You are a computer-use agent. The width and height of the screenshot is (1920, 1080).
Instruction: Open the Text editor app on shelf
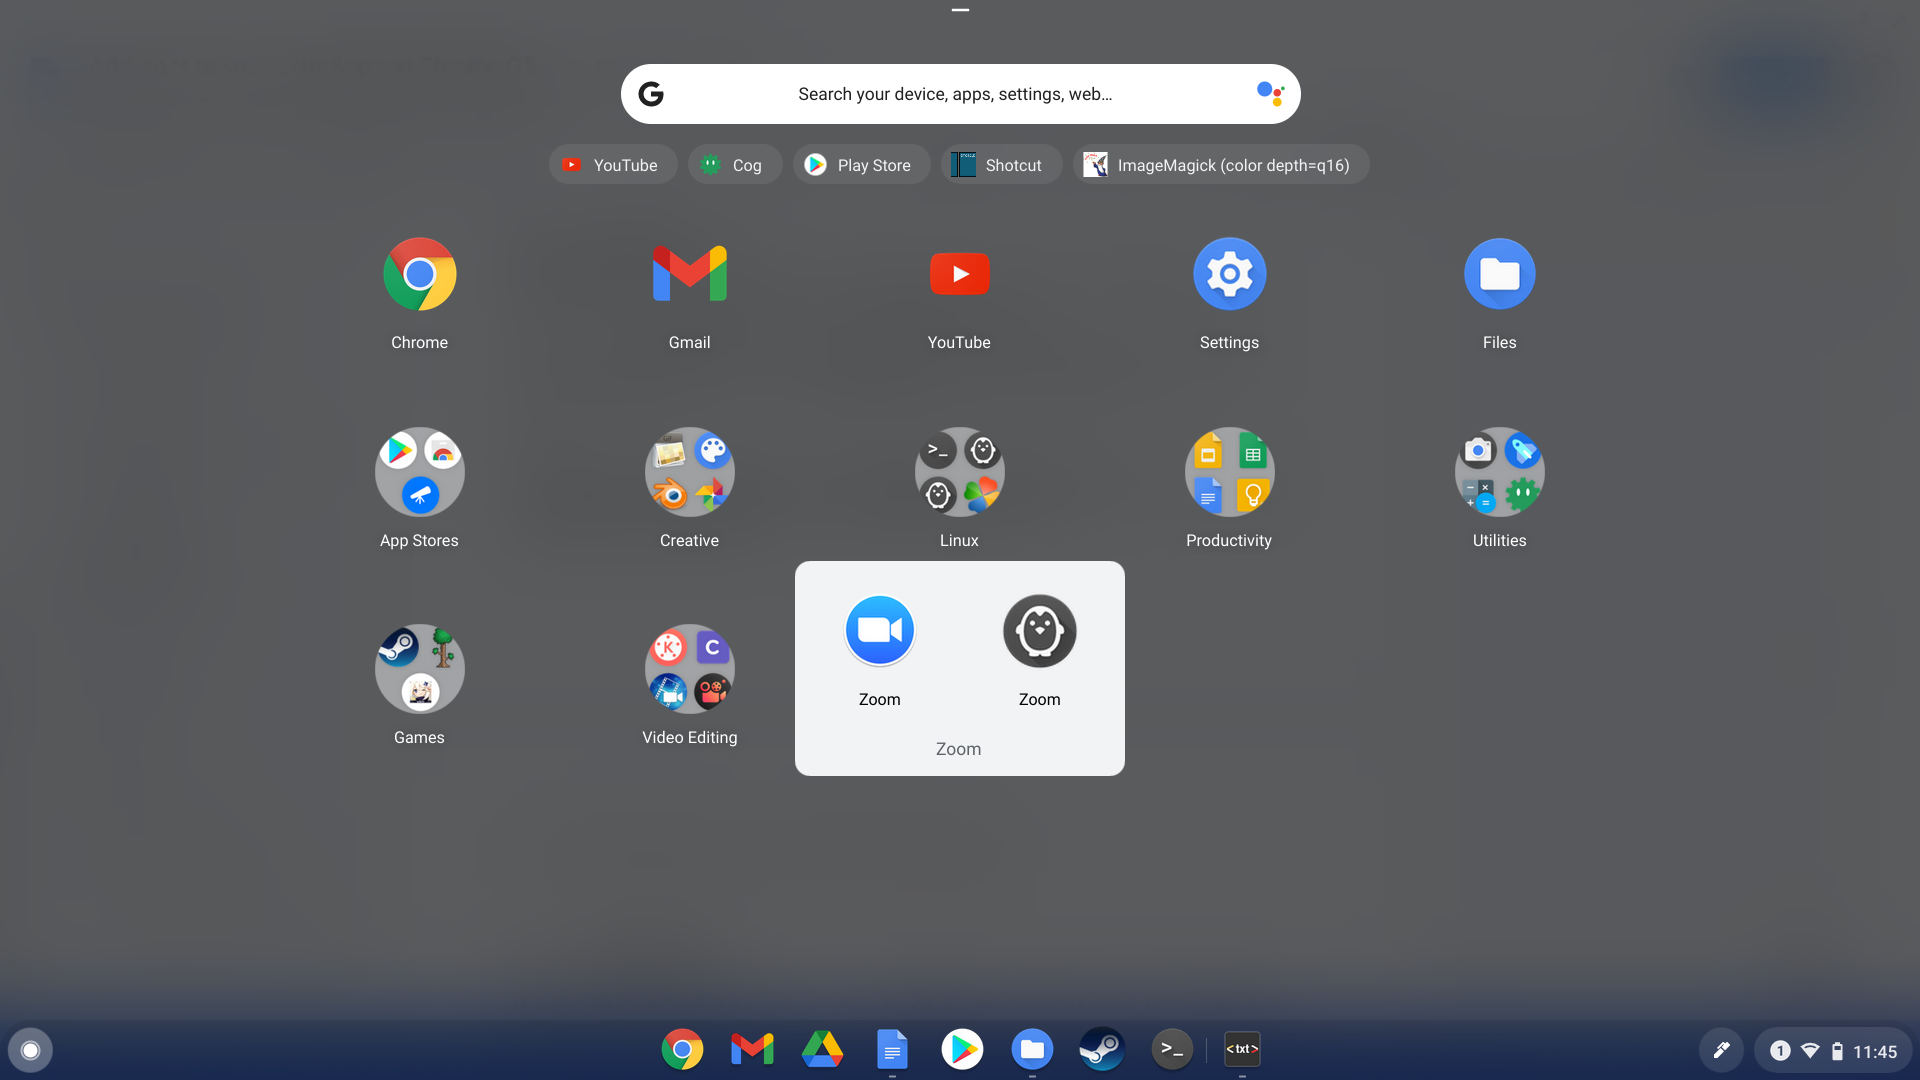click(1242, 1050)
